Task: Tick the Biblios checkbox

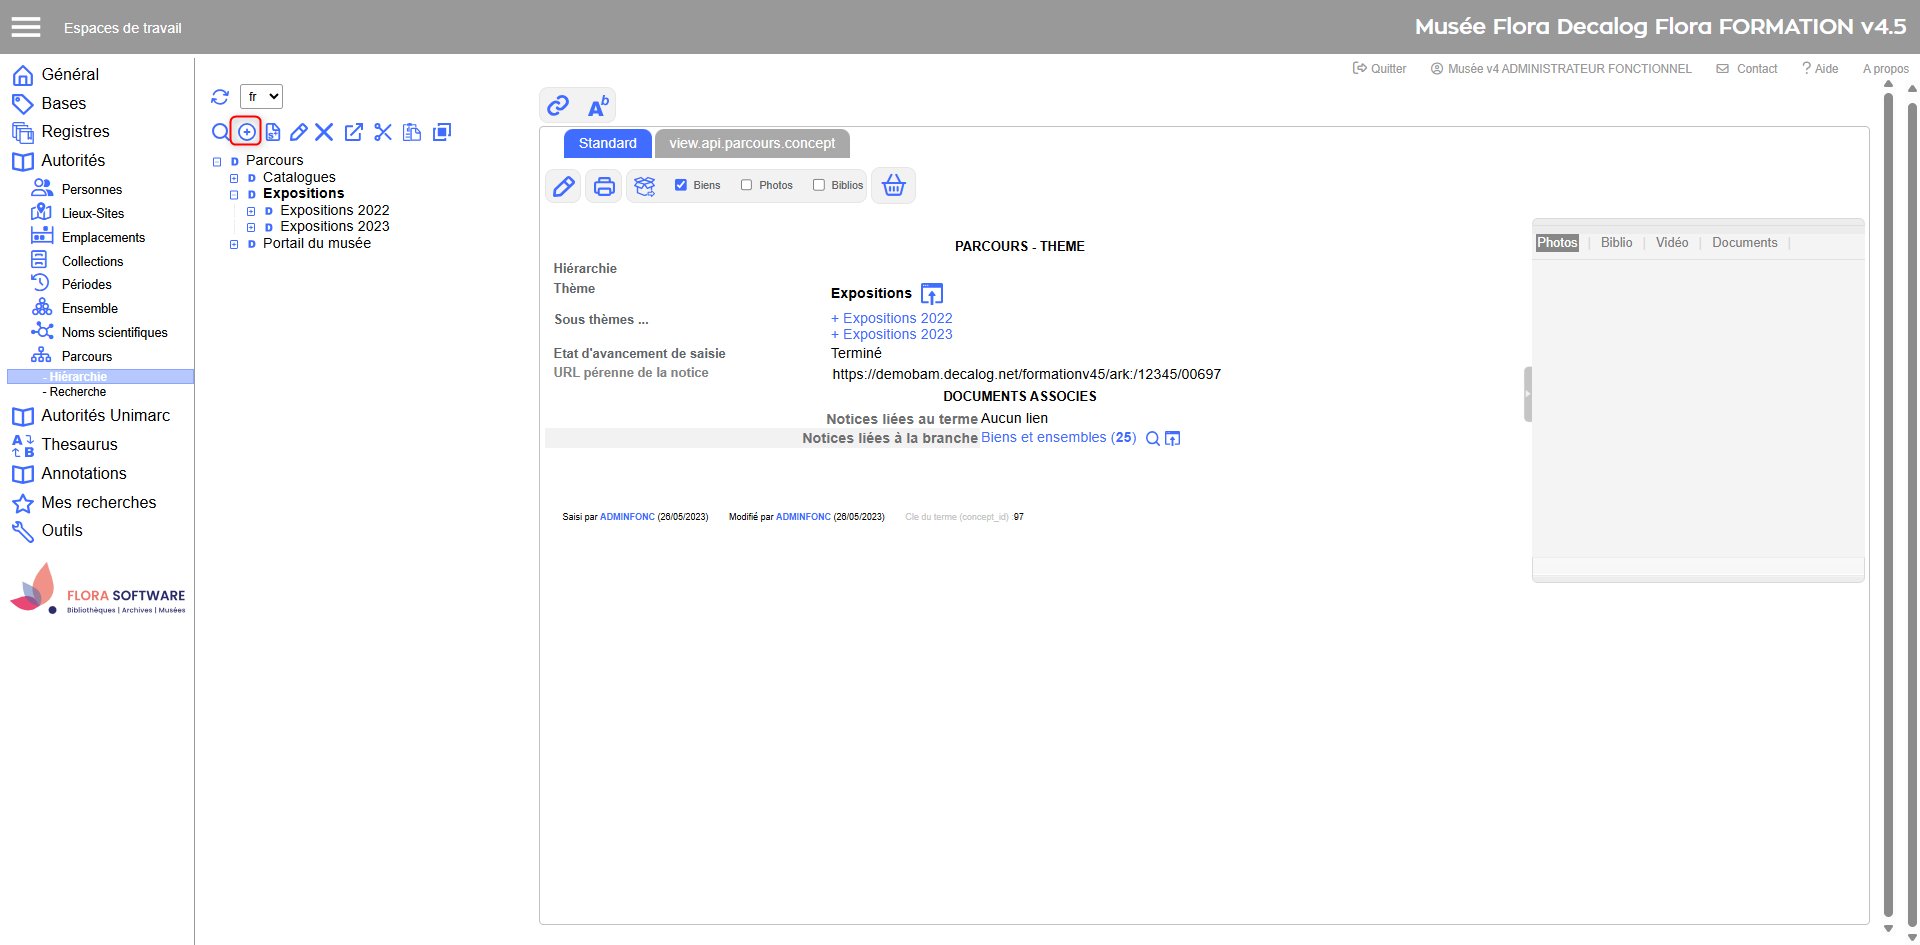Action: click(x=819, y=185)
